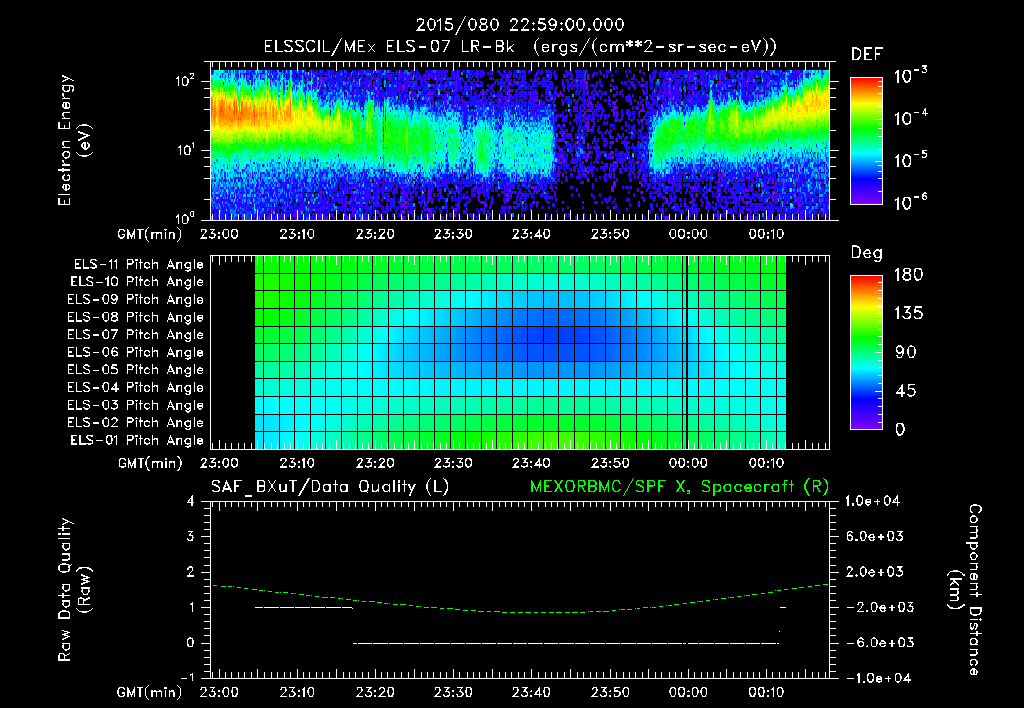Screen dimensions: 1024x708
Task: Click the 135 tick on Deg scale
Action: point(908,314)
